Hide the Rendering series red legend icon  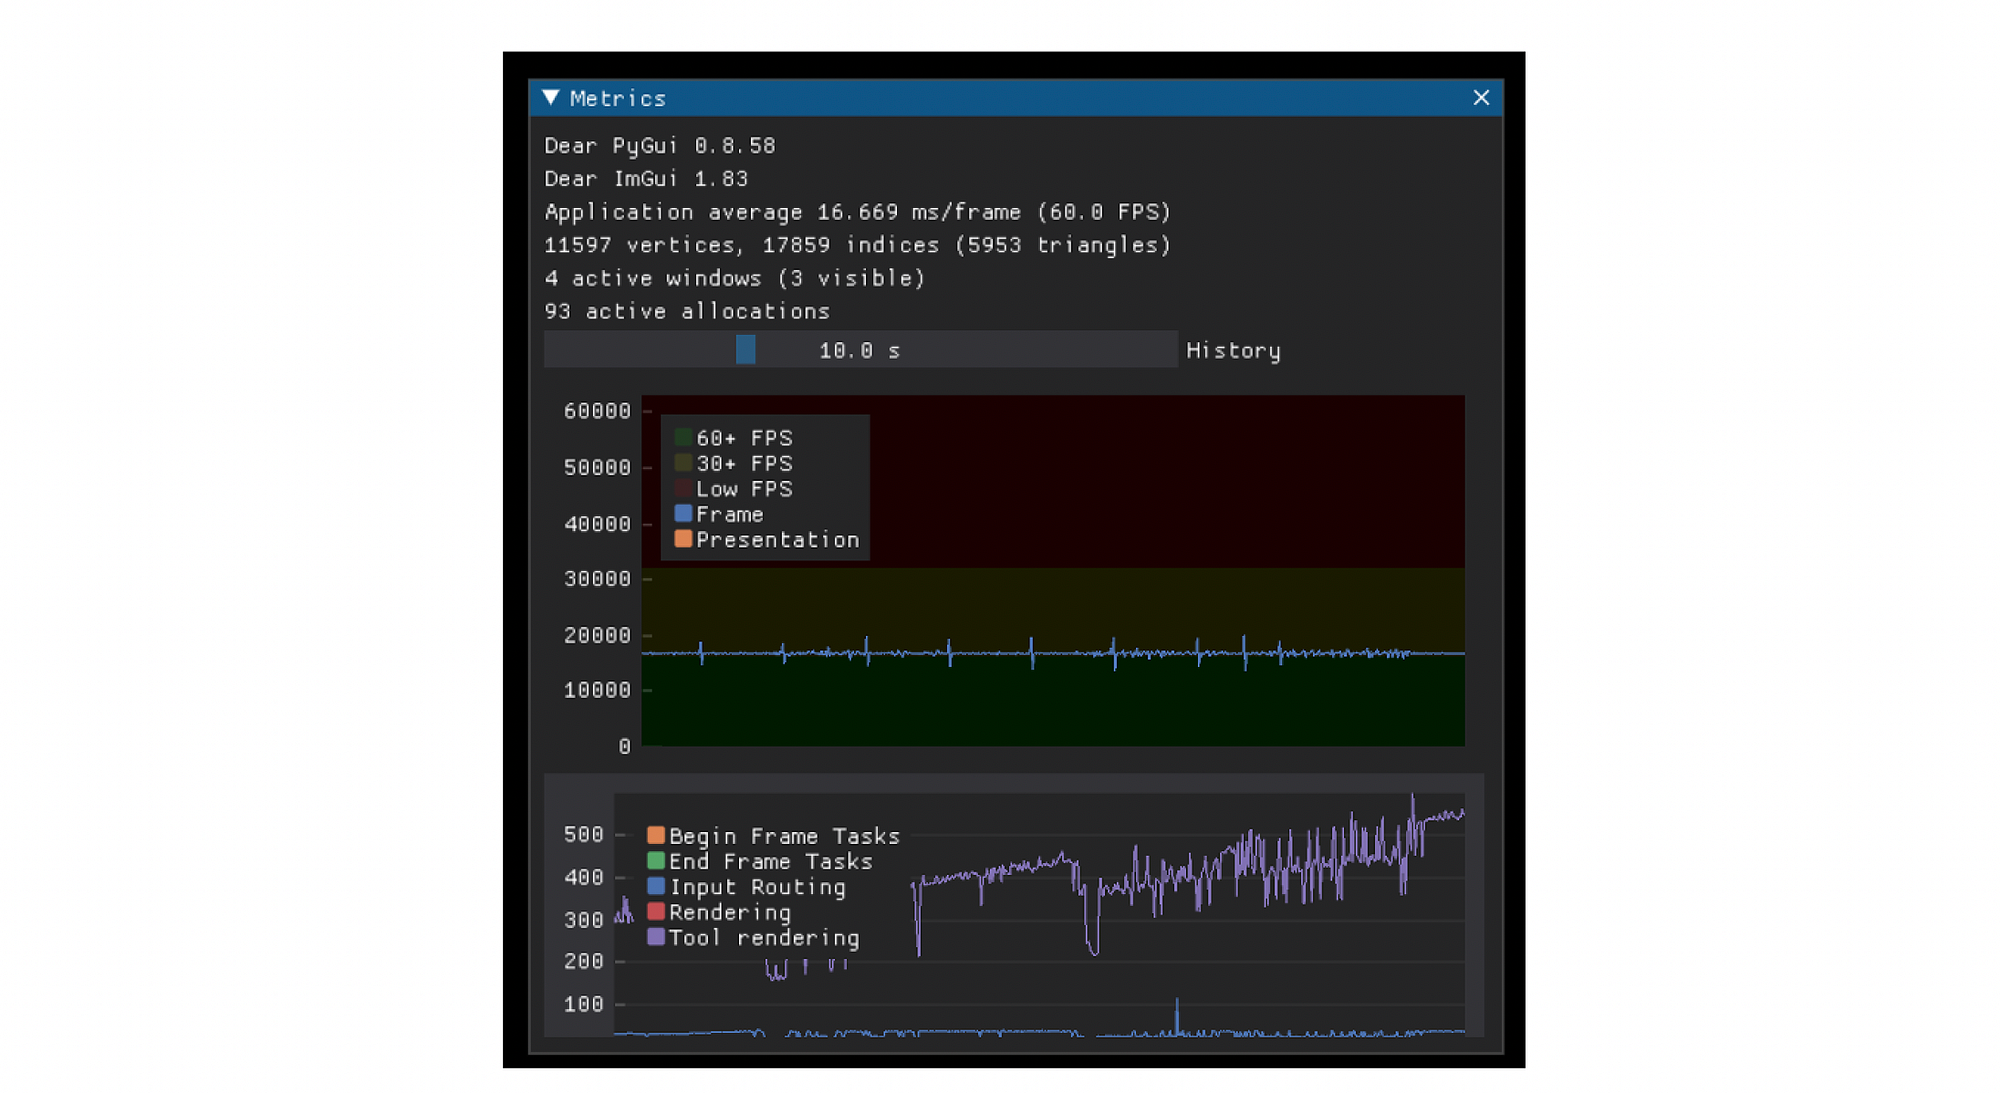click(656, 912)
